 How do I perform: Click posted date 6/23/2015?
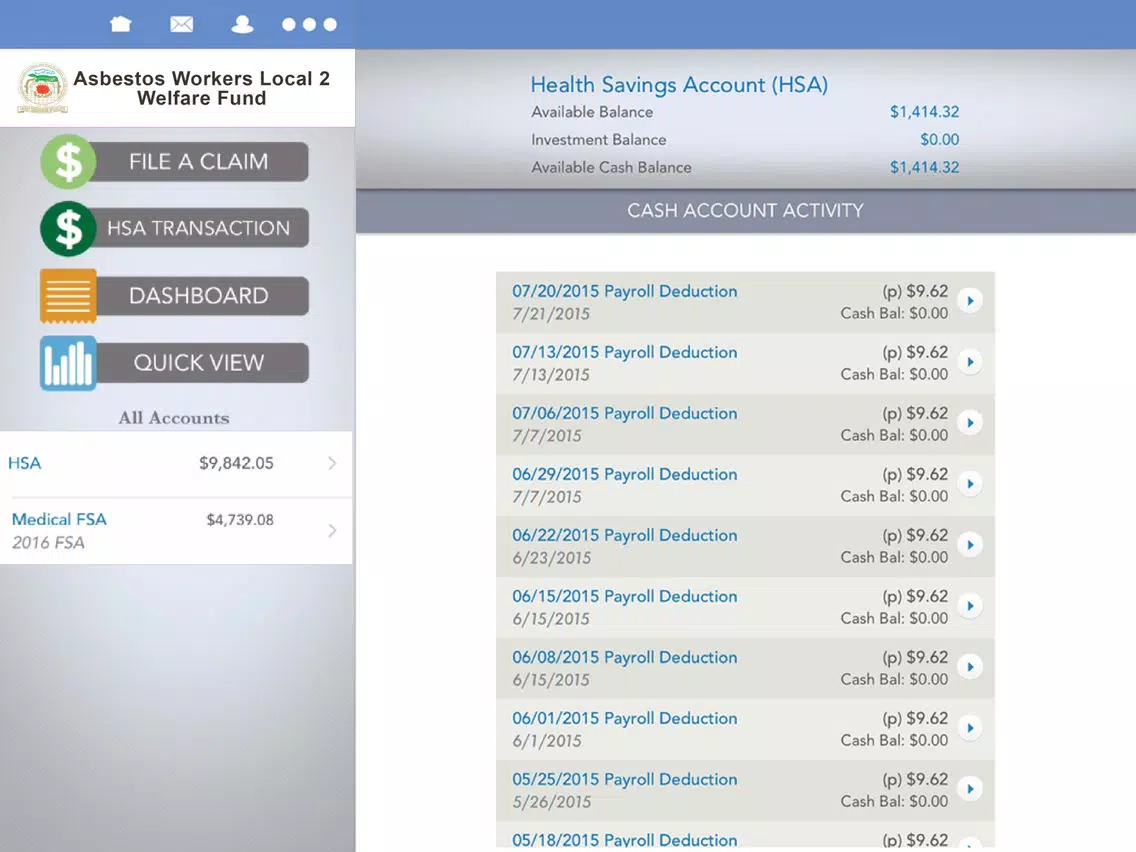coord(551,558)
